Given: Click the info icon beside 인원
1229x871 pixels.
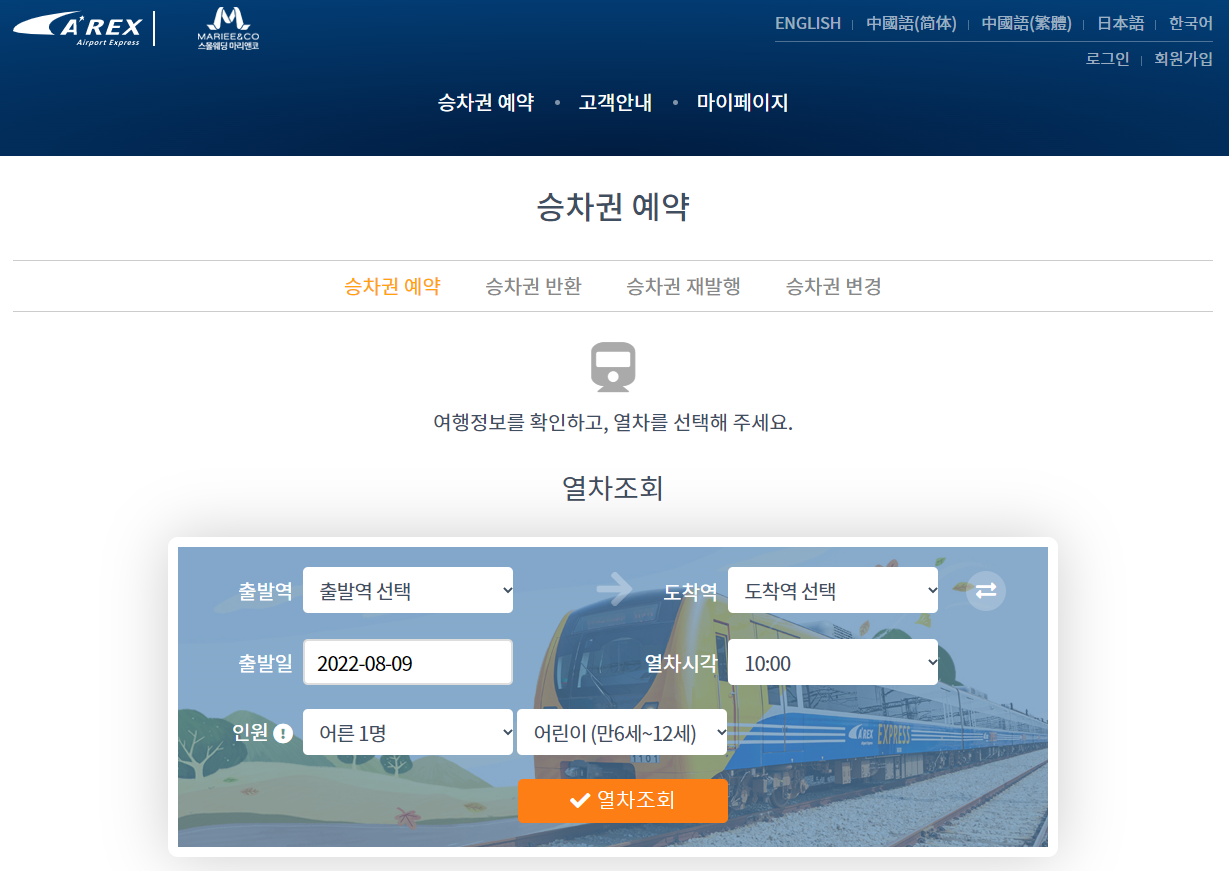Looking at the screenshot, I should [283, 734].
